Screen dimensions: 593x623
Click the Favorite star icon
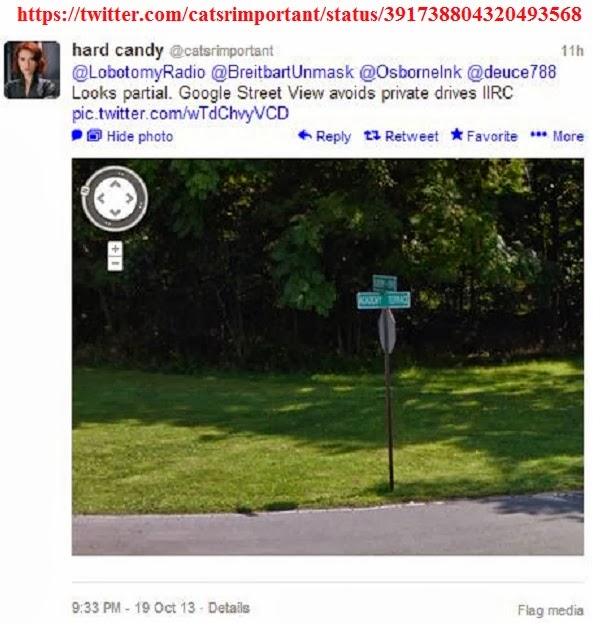[457, 135]
